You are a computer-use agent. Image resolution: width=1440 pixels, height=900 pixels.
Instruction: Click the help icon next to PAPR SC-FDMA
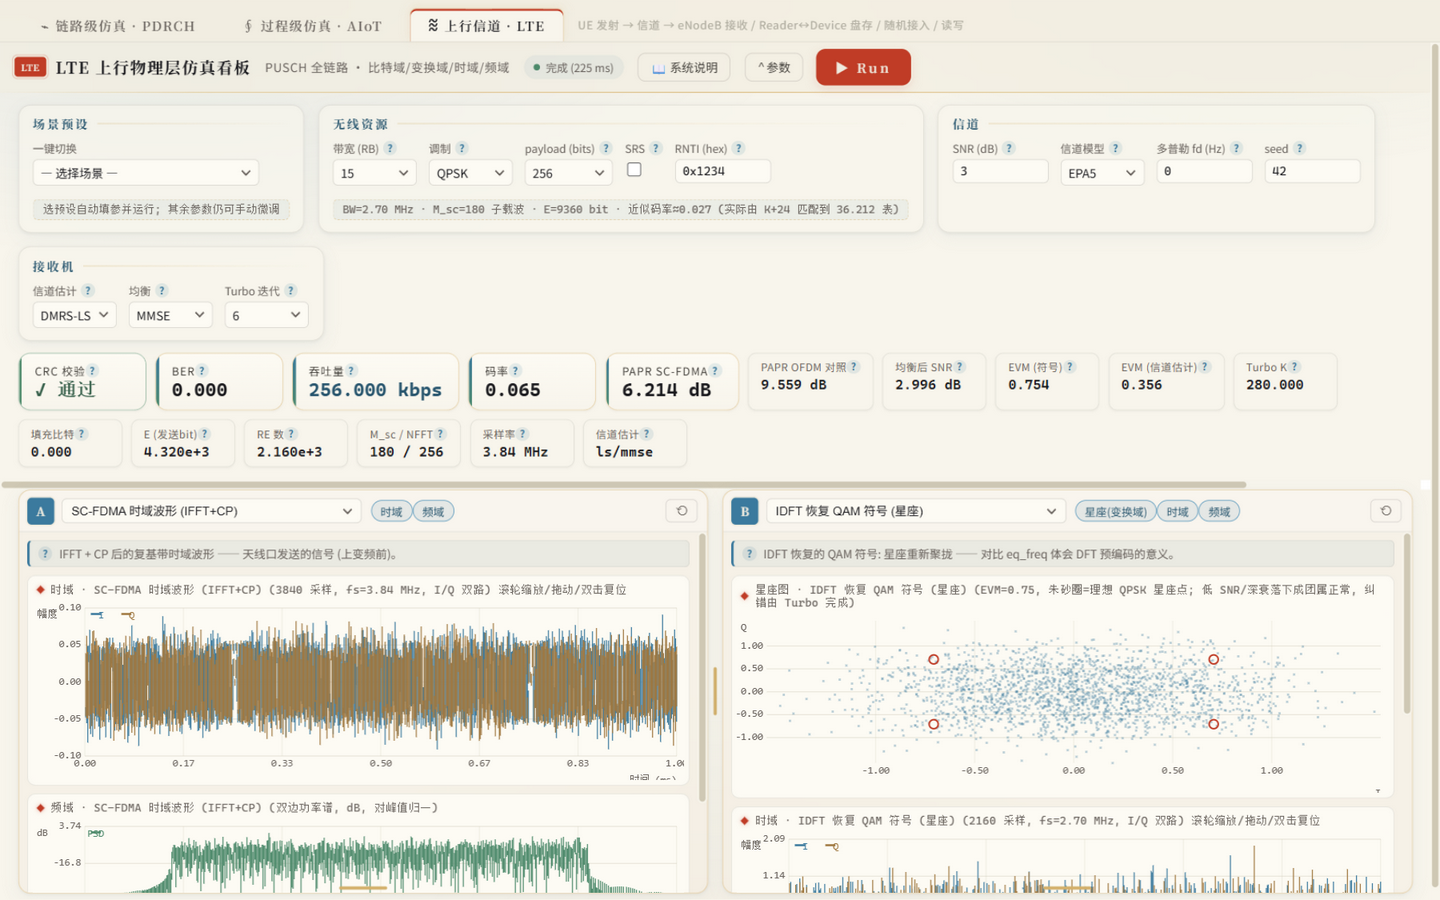click(x=715, y=370)
